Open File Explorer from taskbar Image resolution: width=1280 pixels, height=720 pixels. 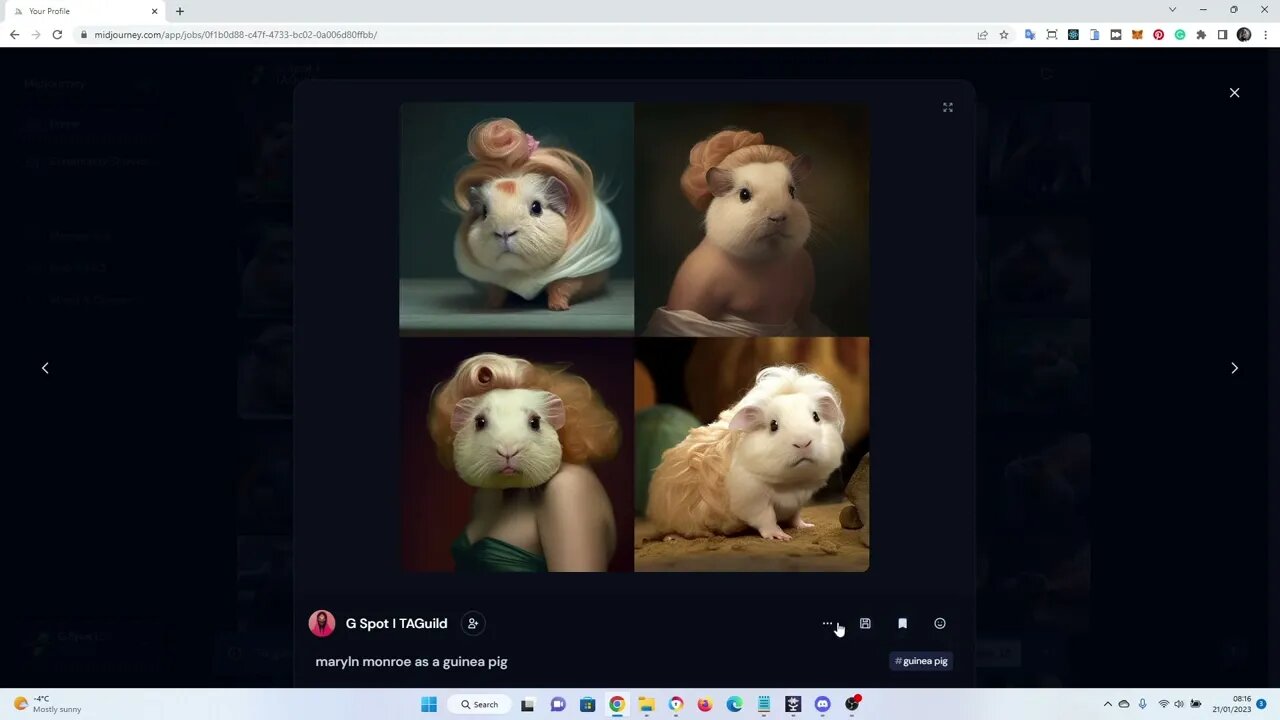point(646,704)
